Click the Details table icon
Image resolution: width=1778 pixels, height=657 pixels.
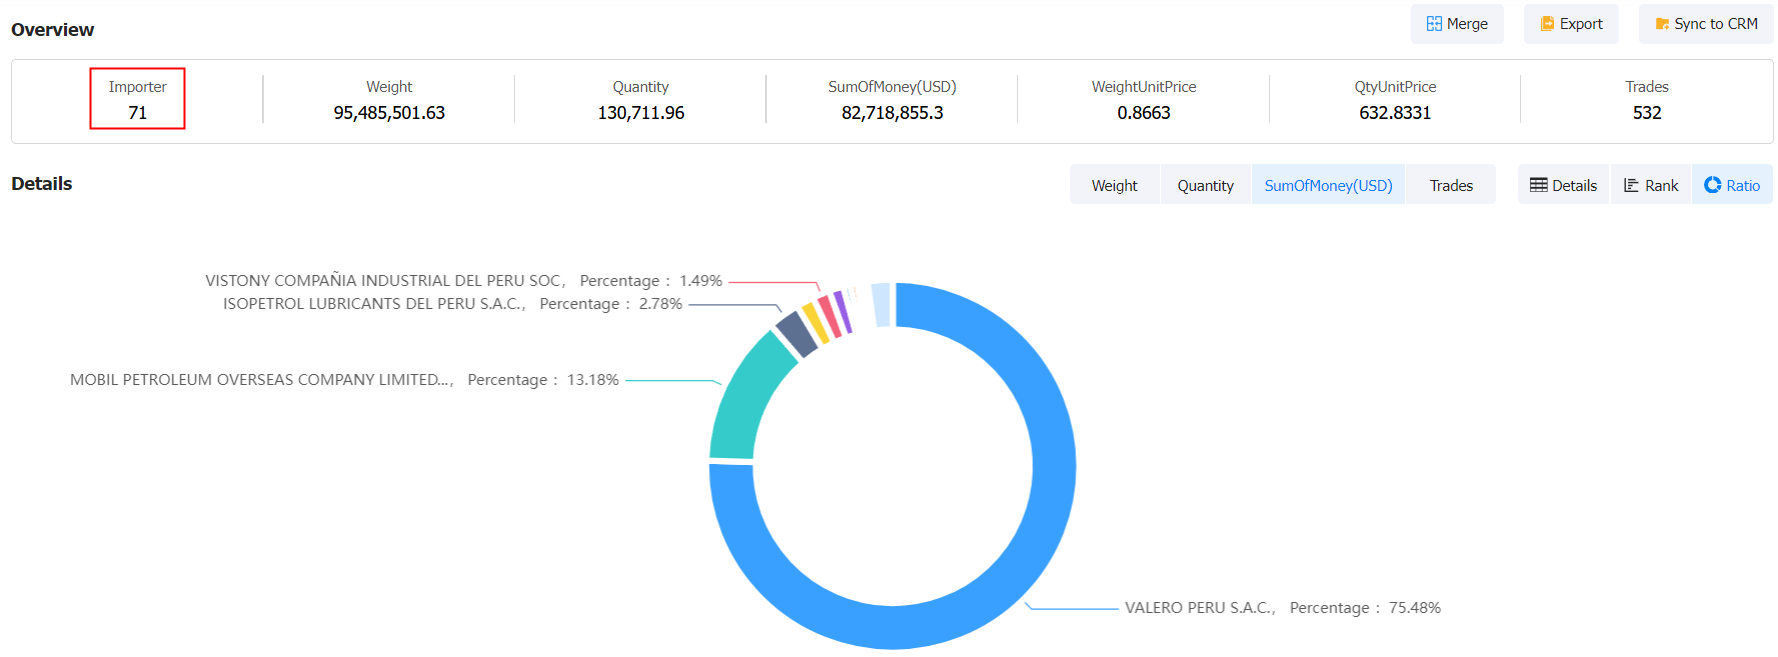[1539, 185]
